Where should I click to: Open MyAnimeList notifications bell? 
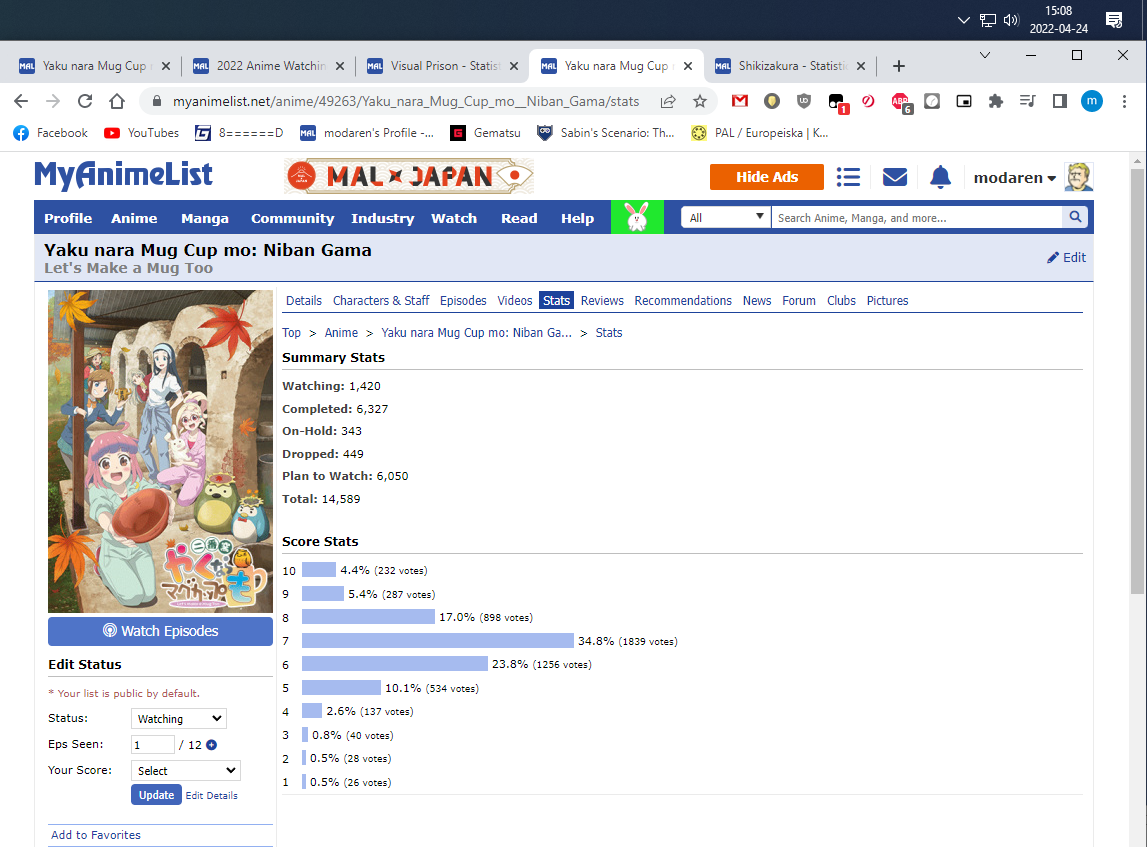(x=940, y=177)
